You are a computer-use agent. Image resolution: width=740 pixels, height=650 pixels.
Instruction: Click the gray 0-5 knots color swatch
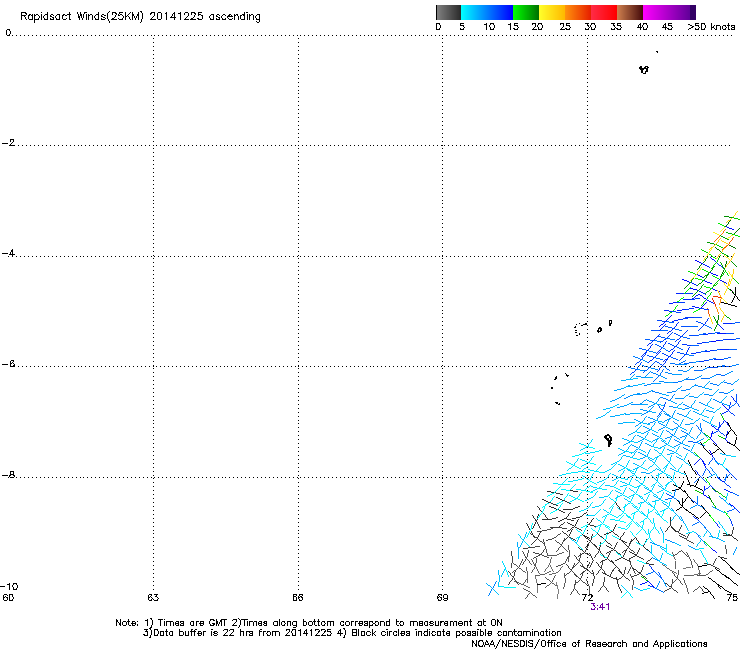tap(448, 12)
